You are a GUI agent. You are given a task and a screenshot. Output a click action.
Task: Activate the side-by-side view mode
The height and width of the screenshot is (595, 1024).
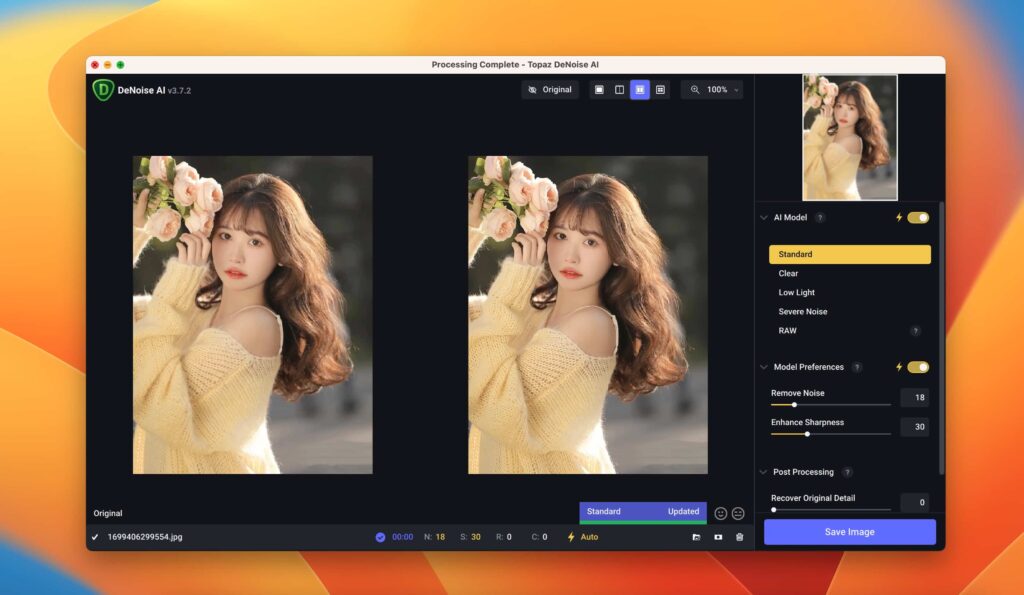tap(640, 90)
